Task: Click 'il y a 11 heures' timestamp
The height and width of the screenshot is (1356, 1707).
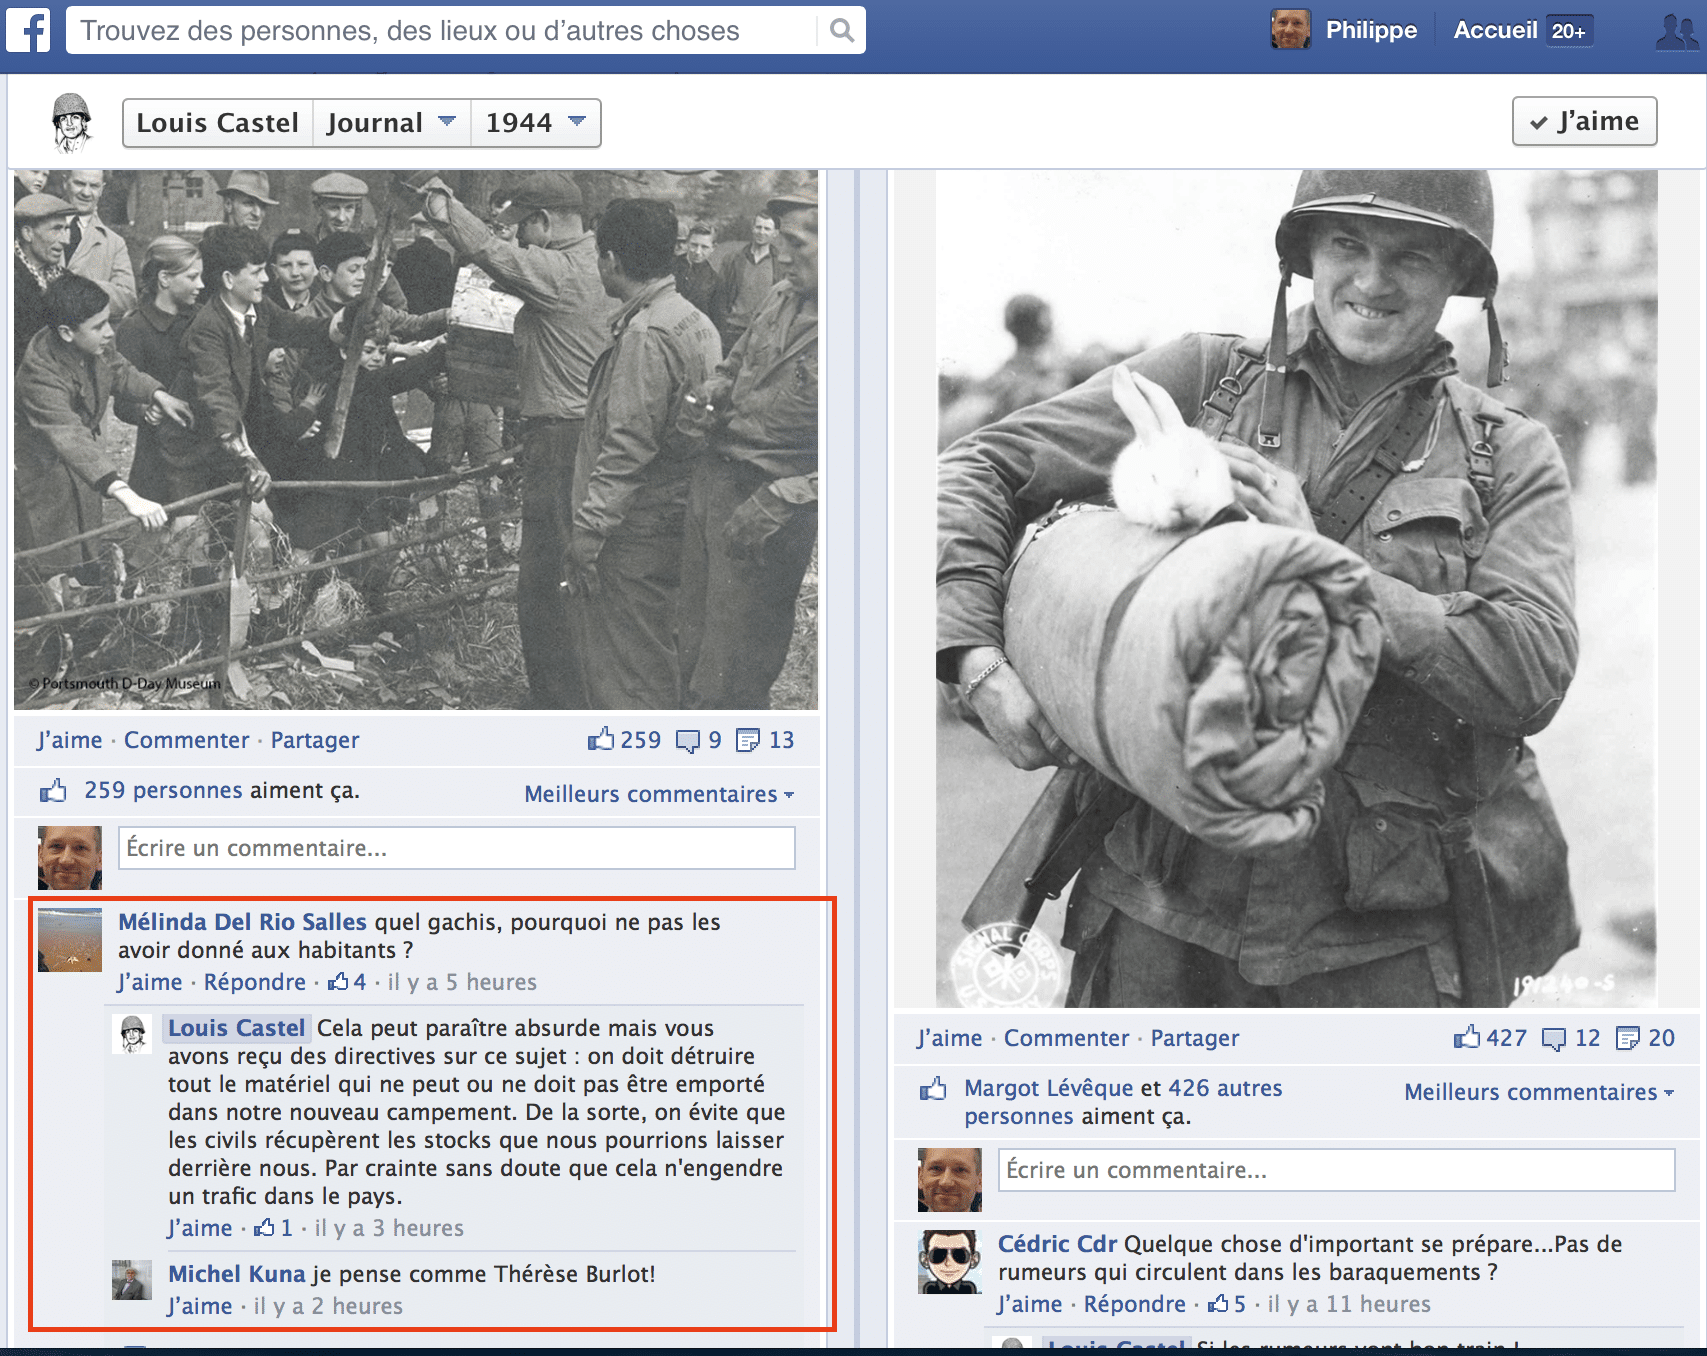Action: coord(1349,1304)
